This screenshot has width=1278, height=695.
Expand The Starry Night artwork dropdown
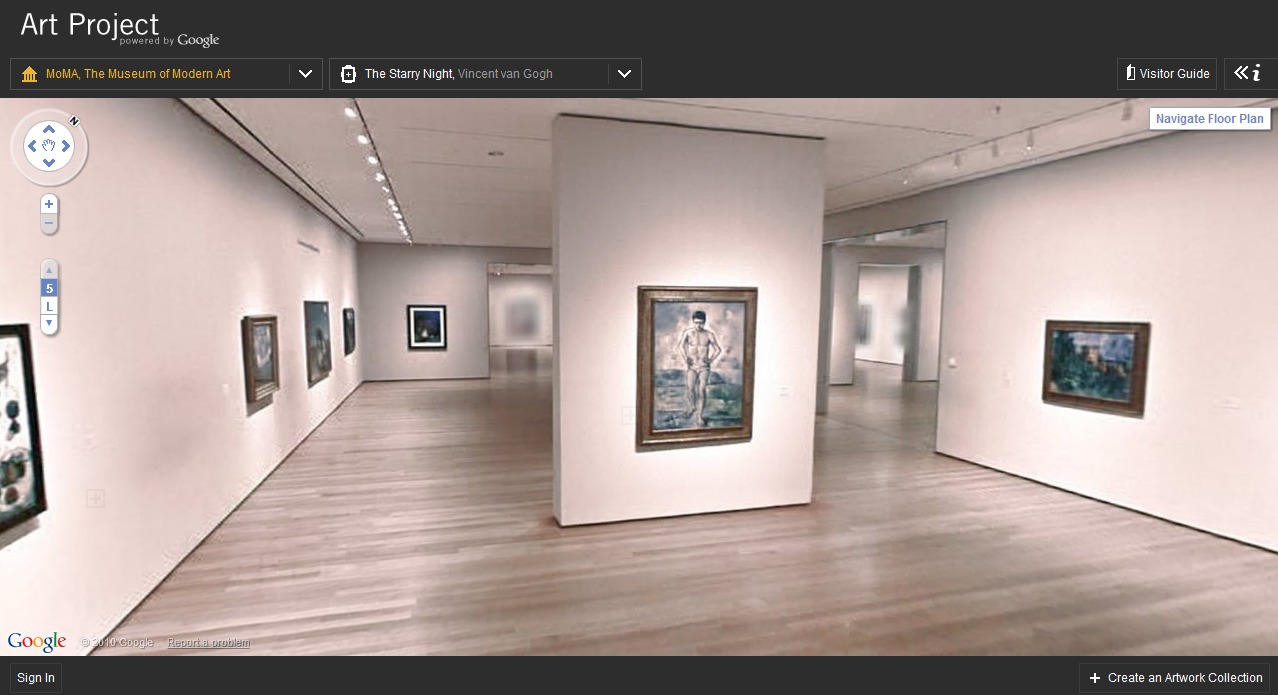[624, 74]
